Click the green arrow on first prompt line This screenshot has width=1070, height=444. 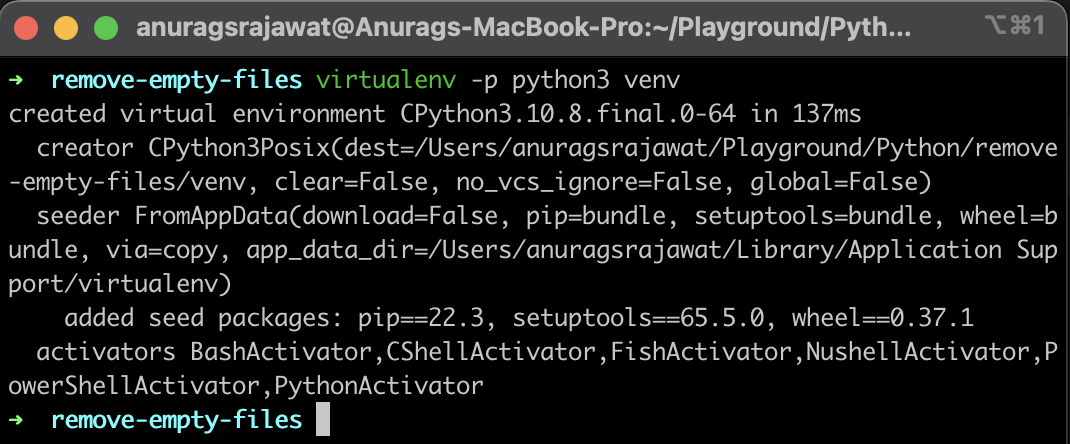coord(16,80)
